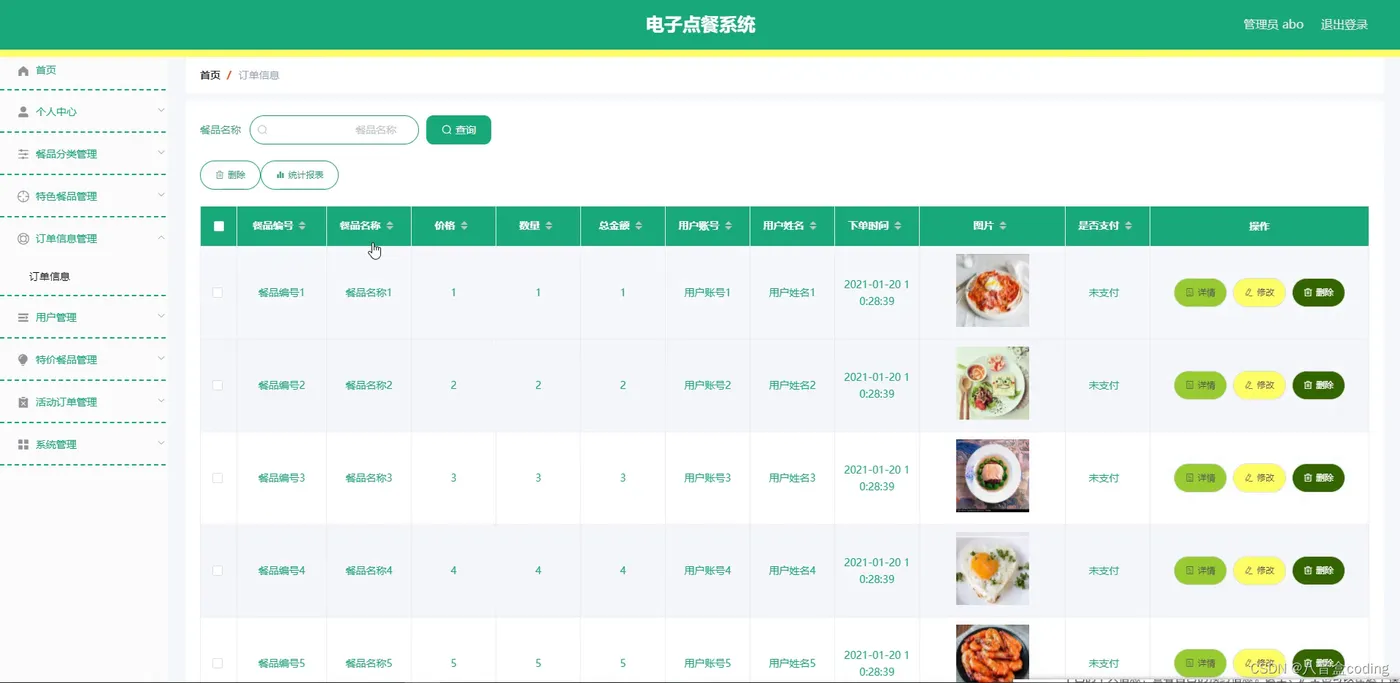Click the person icon for 个人中心

point(23,112)
